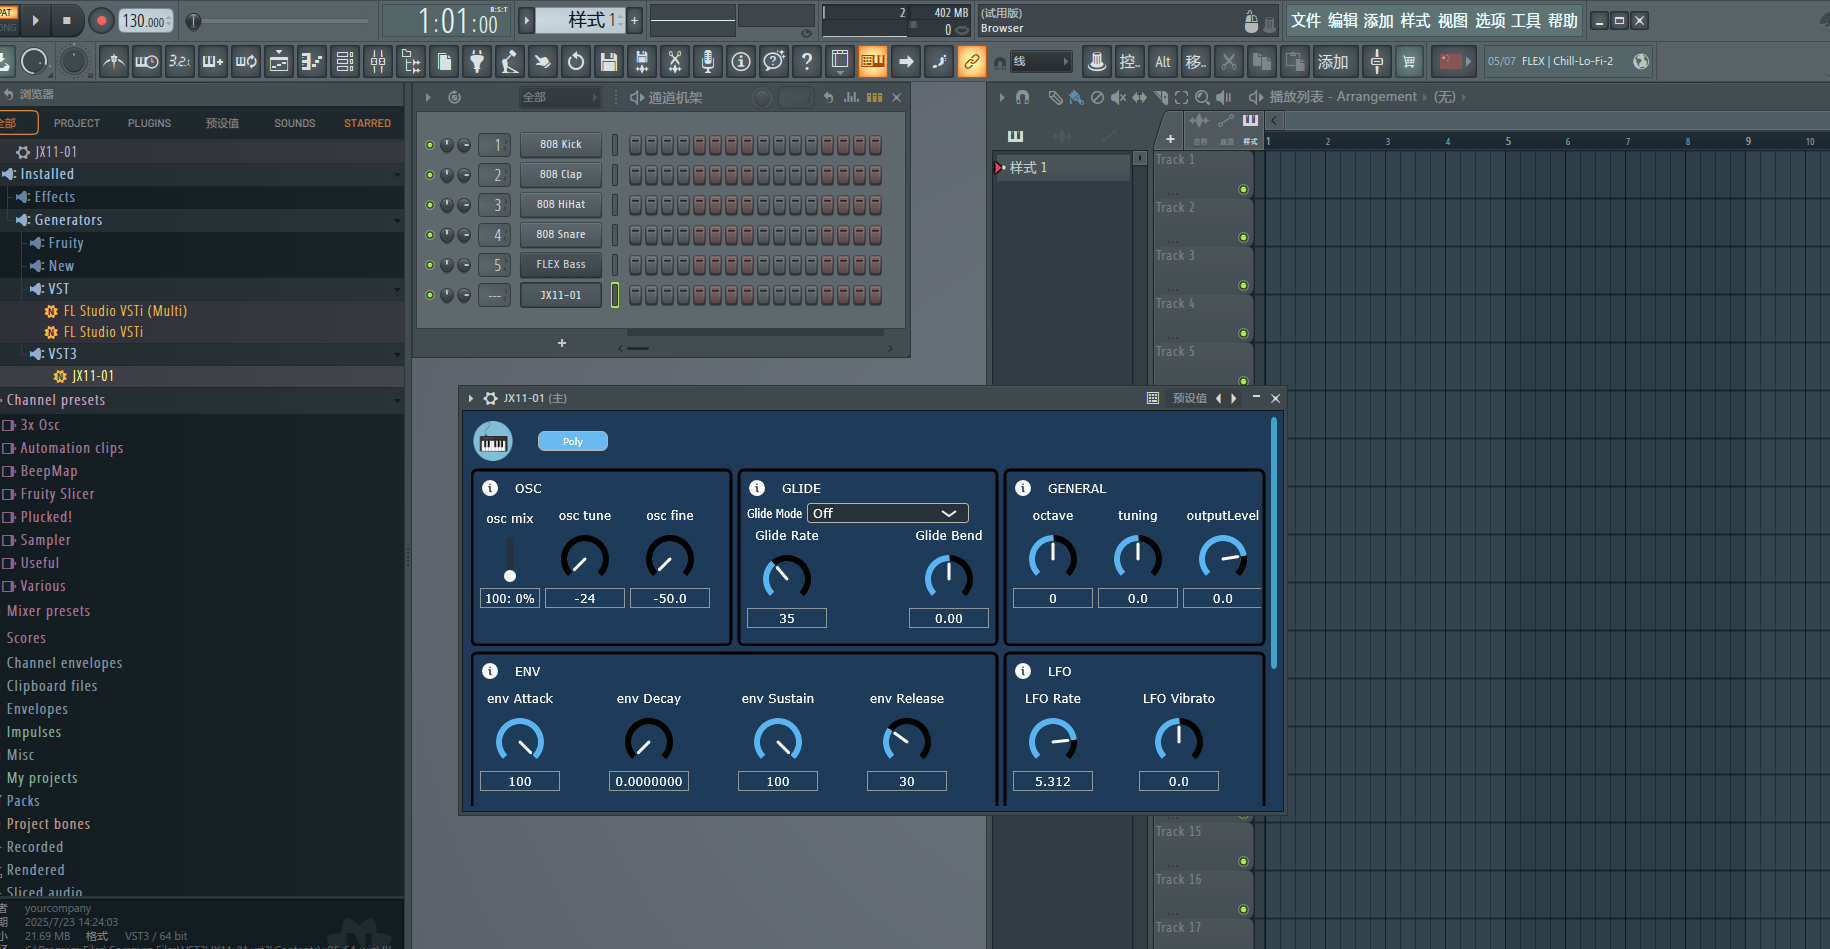
Task: Click the Save project floppy icon
Action: click(609, 62)
